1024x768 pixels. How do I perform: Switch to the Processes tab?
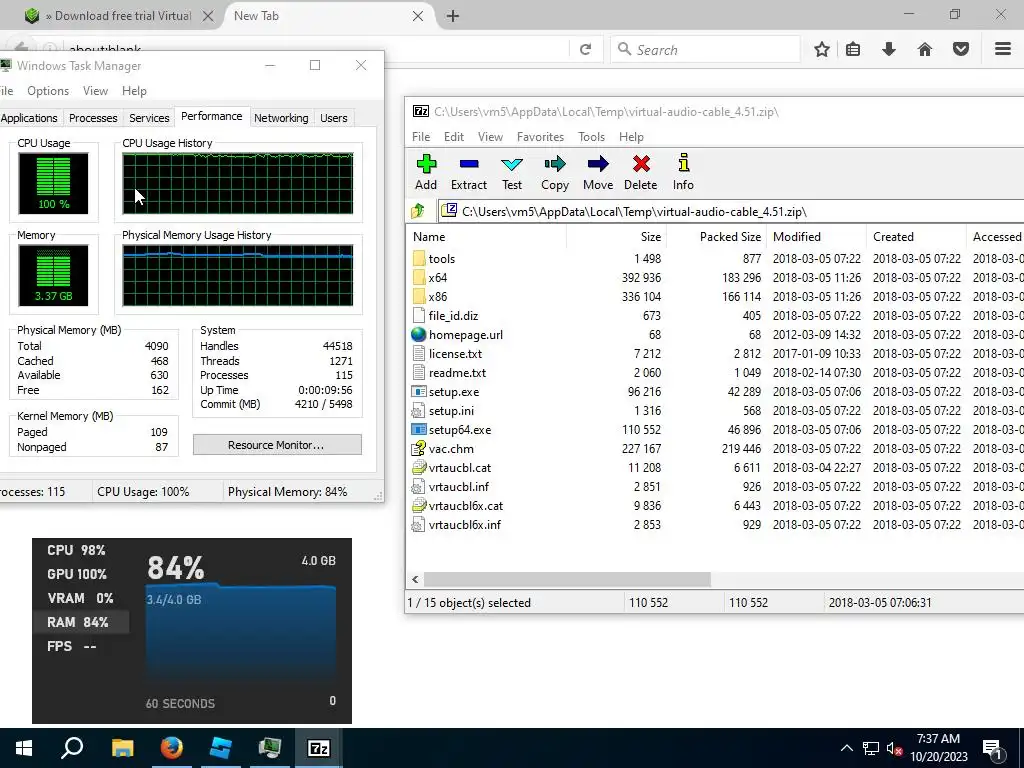(93, 118)
